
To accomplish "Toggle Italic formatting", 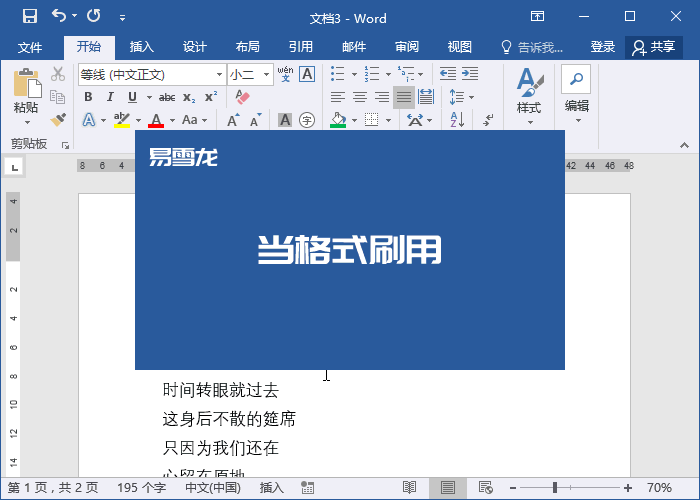I will coord(110,97).
